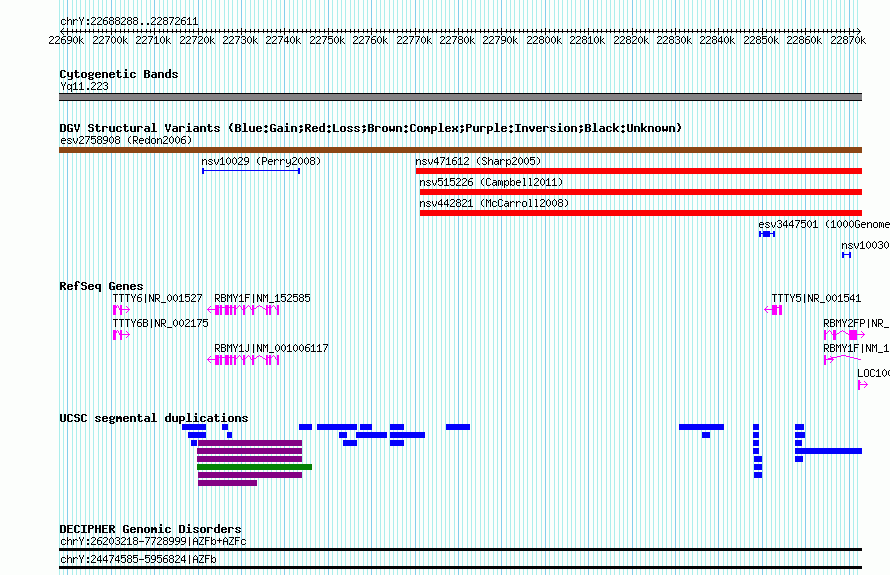Viewport: 890px width, 575px height.
Task: Click the 22850k ruler position label
Action: 761,40
